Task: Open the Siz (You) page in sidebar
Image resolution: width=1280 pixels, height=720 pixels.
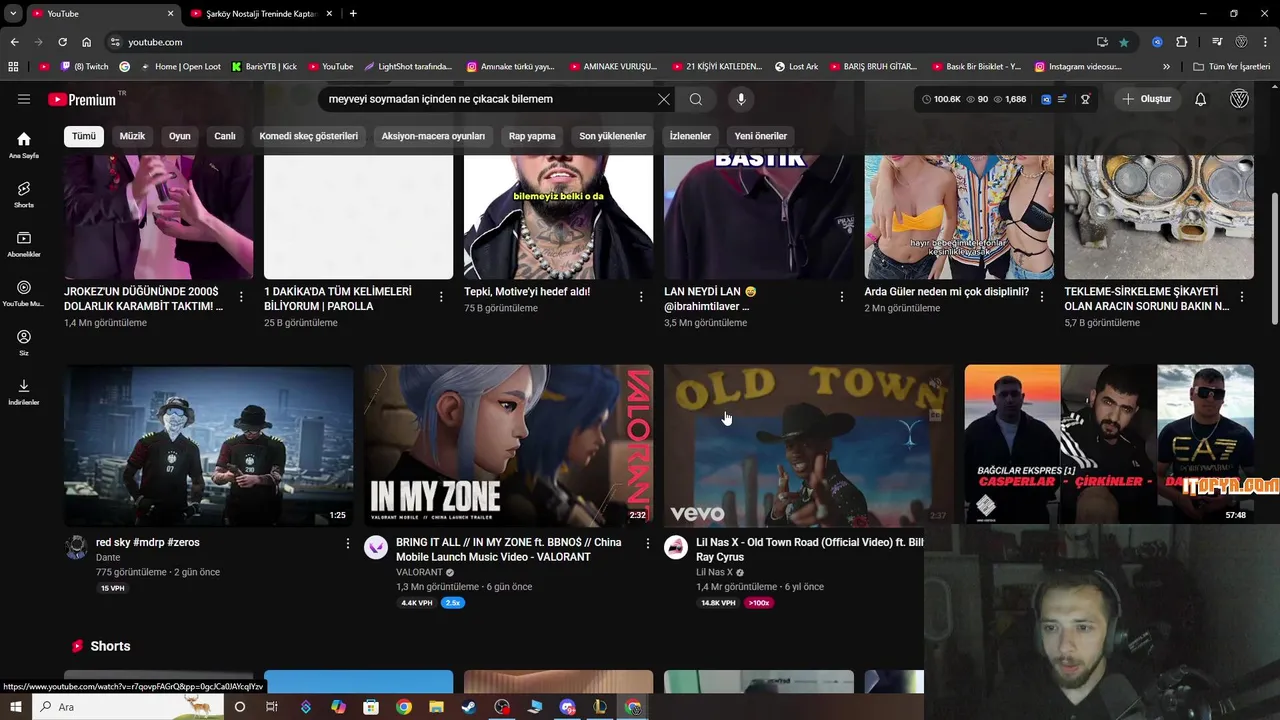Action: pyautogui.click(x=24, y=342)
